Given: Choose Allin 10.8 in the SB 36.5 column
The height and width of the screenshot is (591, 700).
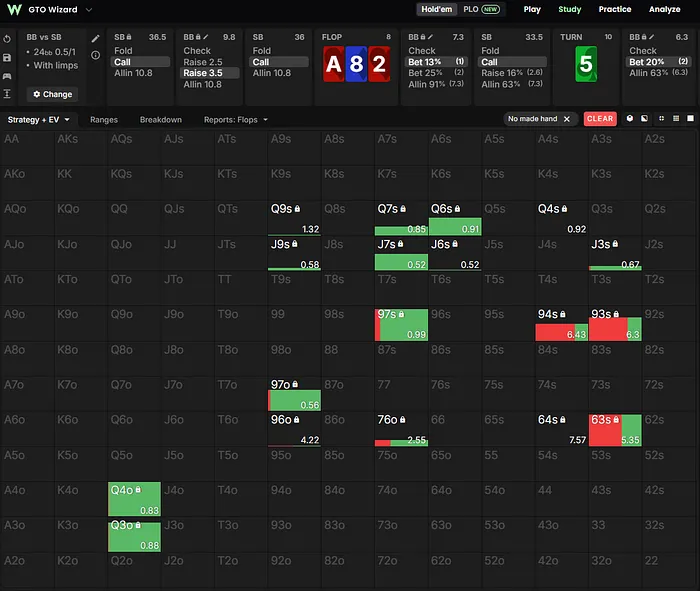Looking at the screenshot, I should point(140,73).
